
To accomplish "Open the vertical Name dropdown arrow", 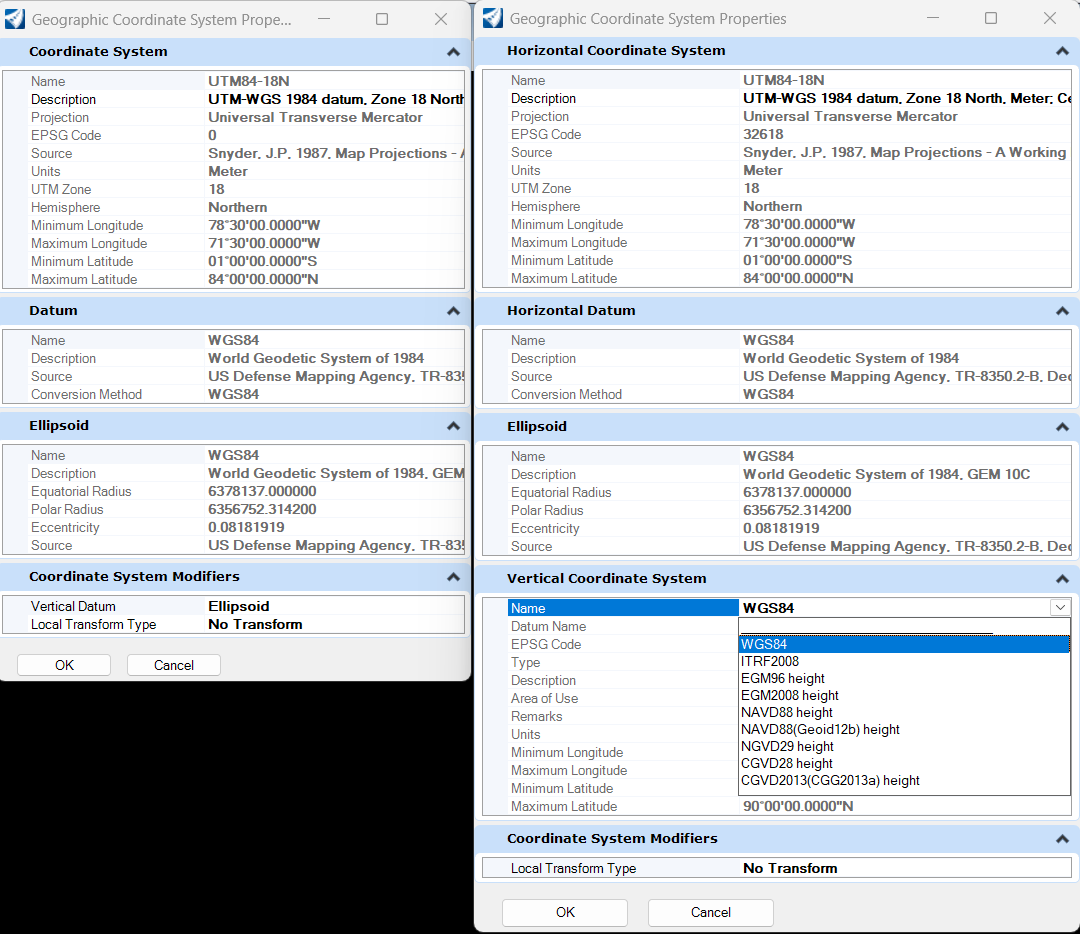I will coord(1059,608).
